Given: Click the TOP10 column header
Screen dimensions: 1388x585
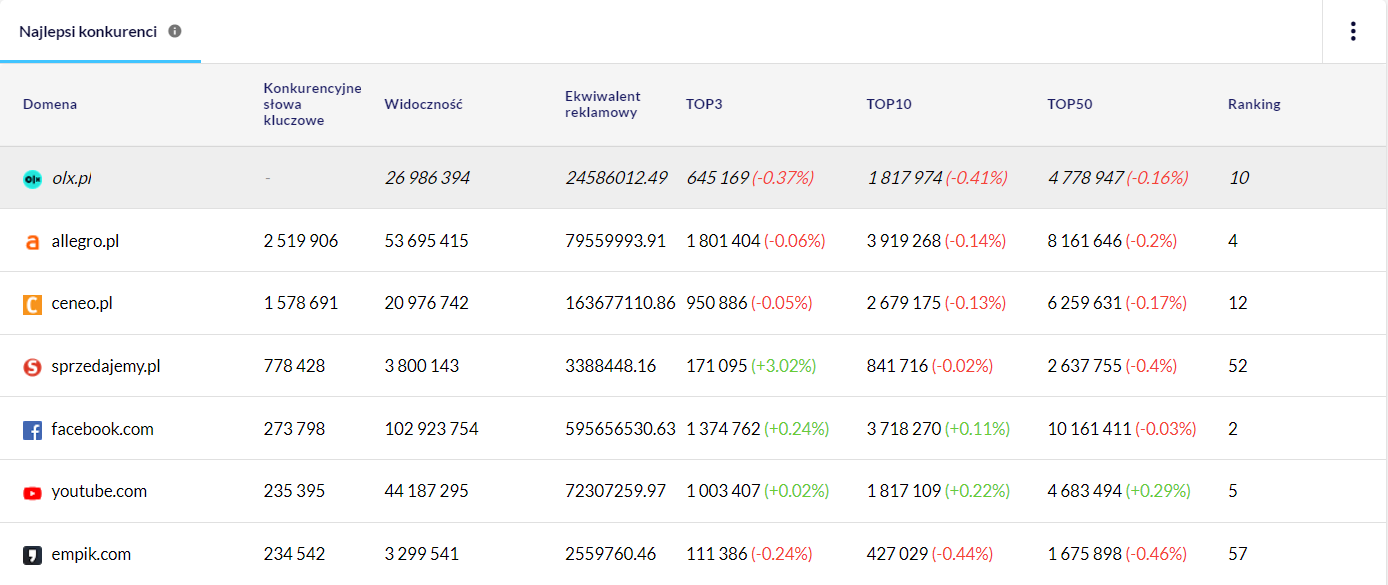Looking at the screenshot, I should pyautogui.click(x=889, y=105).
